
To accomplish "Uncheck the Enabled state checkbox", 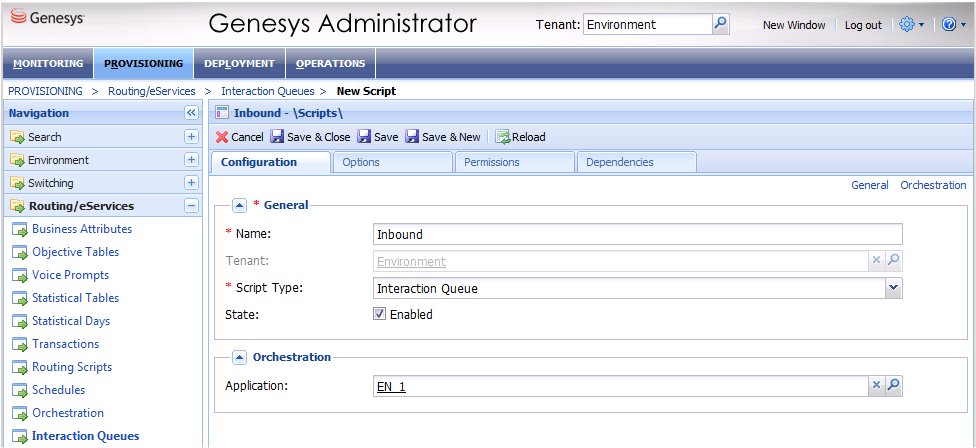I will (379, 314).
